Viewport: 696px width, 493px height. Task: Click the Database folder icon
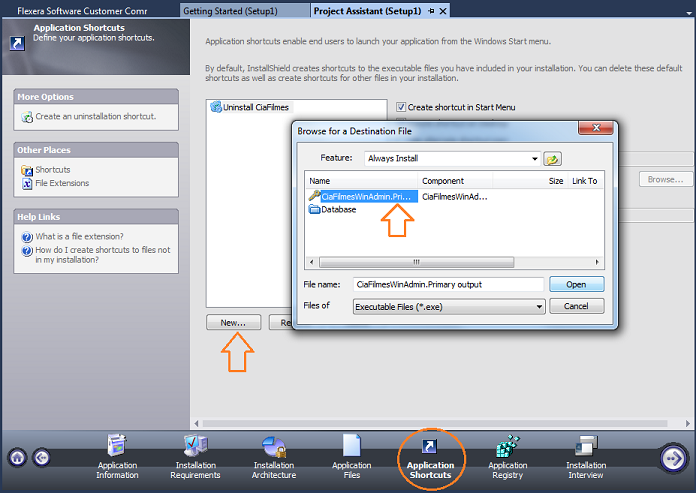pos(315,209)
